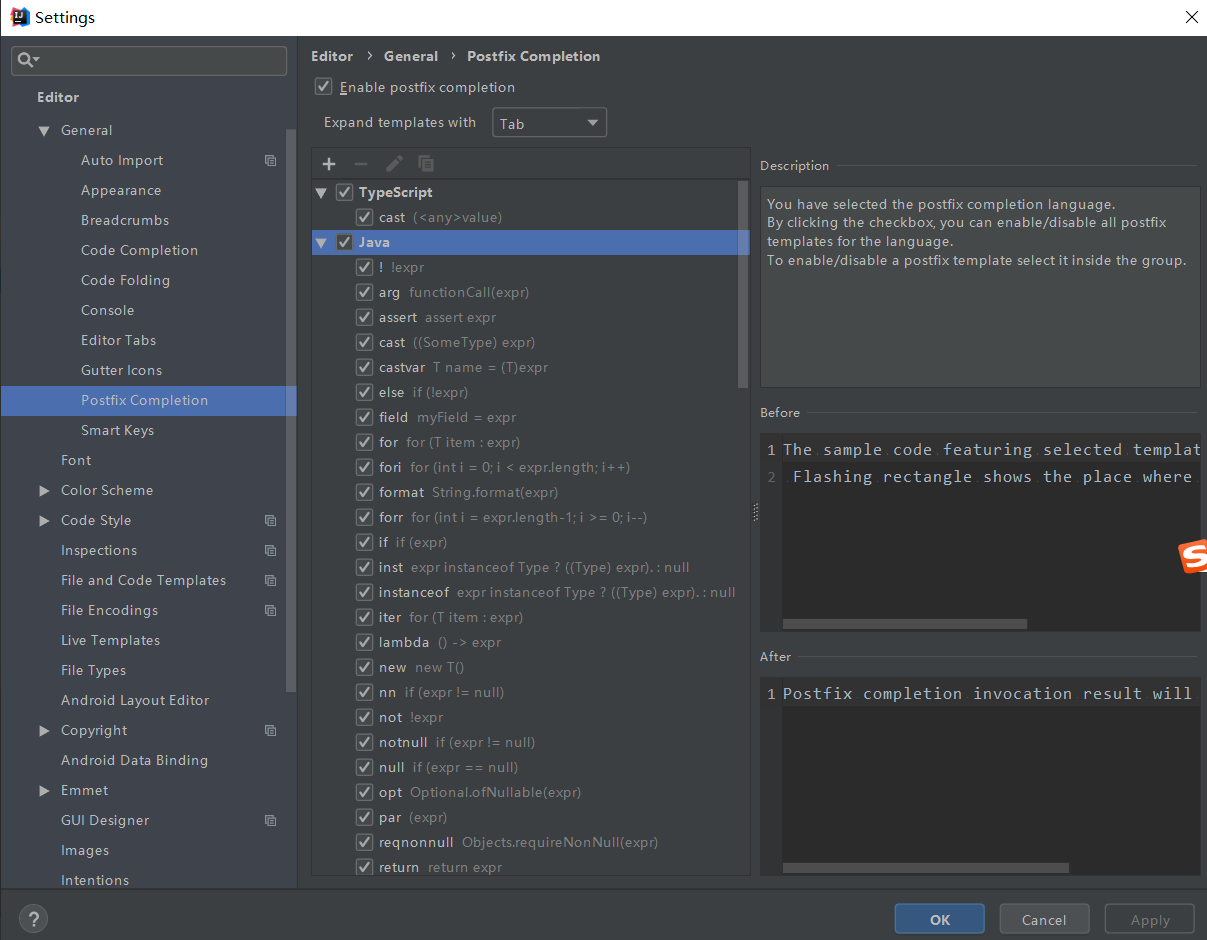Open the Expand templates with Tab dropdown

click(x=549, y=123)
